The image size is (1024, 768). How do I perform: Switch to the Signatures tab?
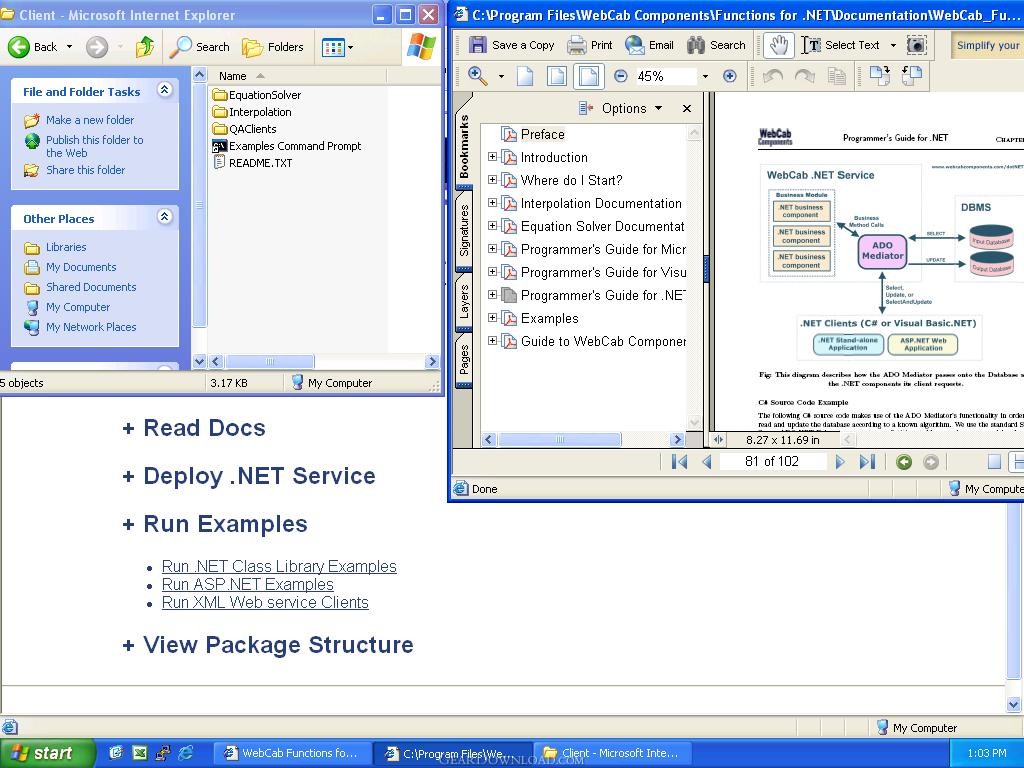[x=464, y=231]
